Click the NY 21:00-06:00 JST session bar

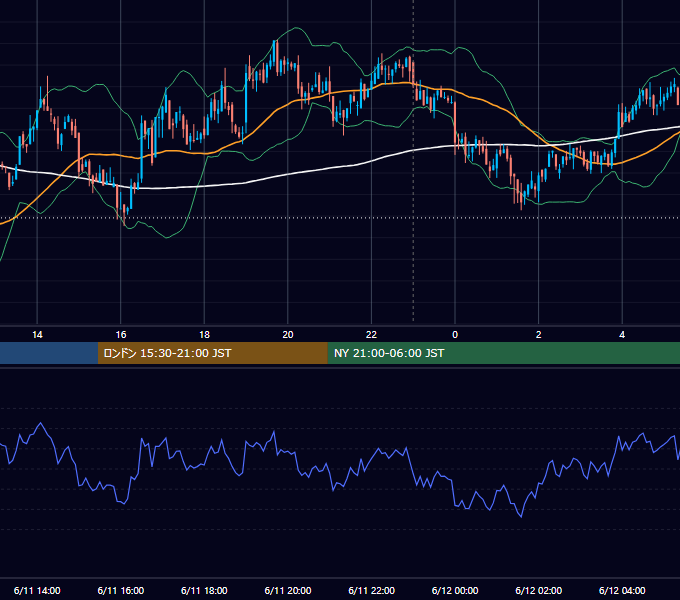click(503, 353)
